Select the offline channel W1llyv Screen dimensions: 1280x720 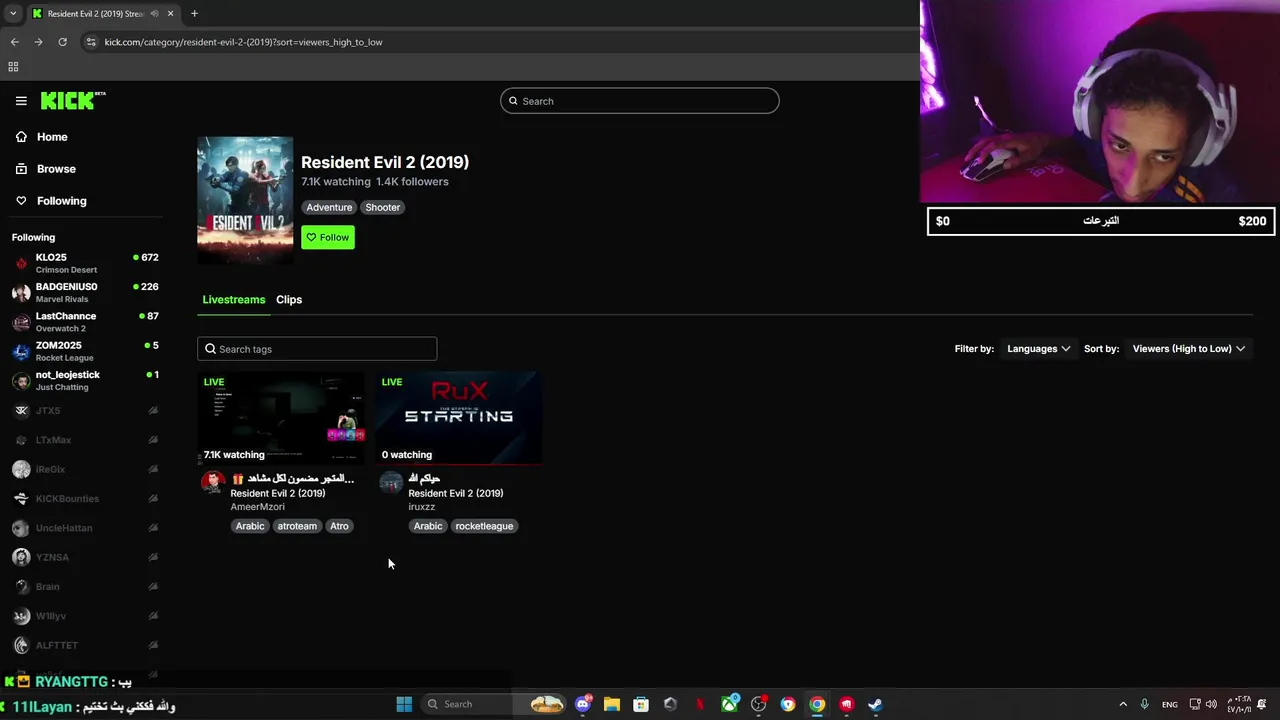85,616
